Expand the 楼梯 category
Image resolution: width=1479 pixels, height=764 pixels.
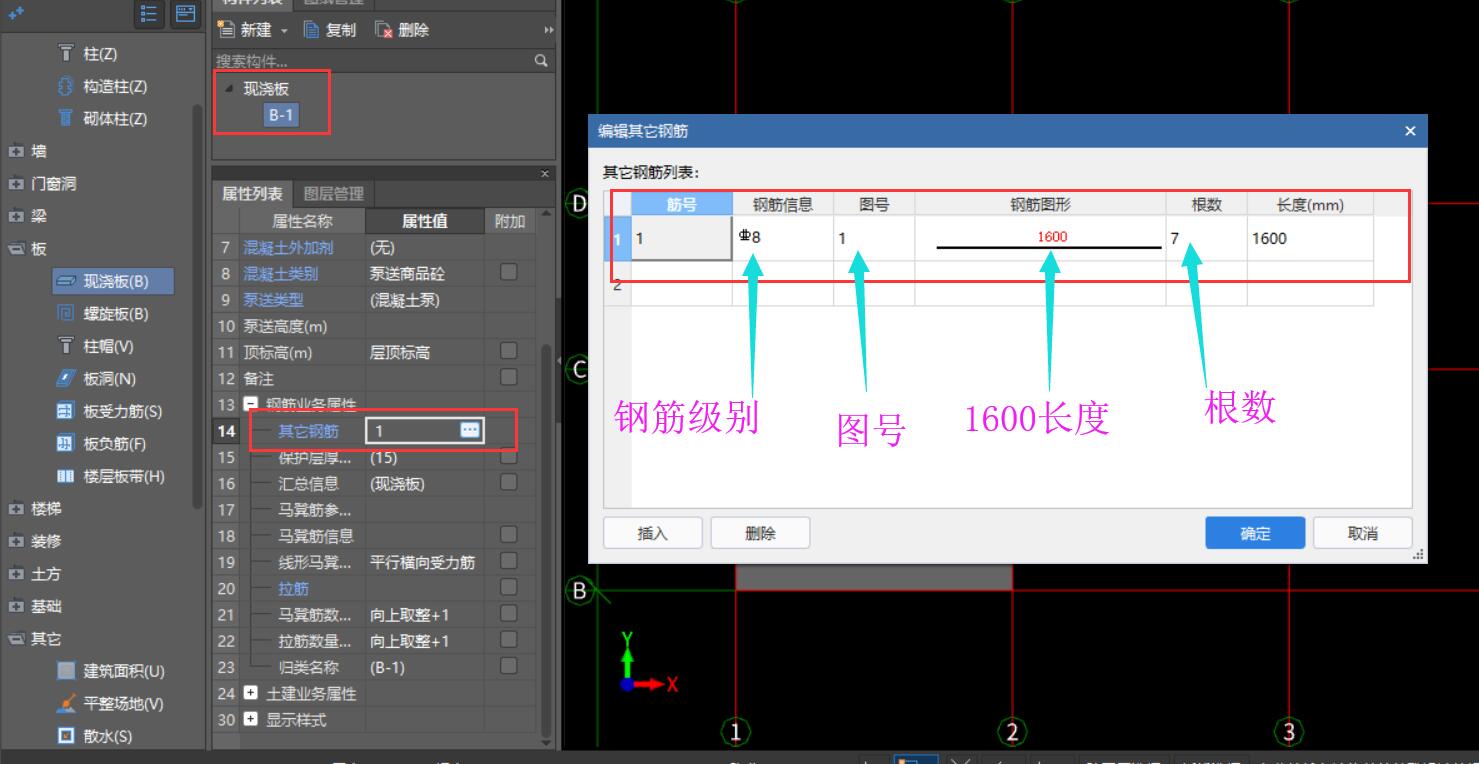coord(16,509)
